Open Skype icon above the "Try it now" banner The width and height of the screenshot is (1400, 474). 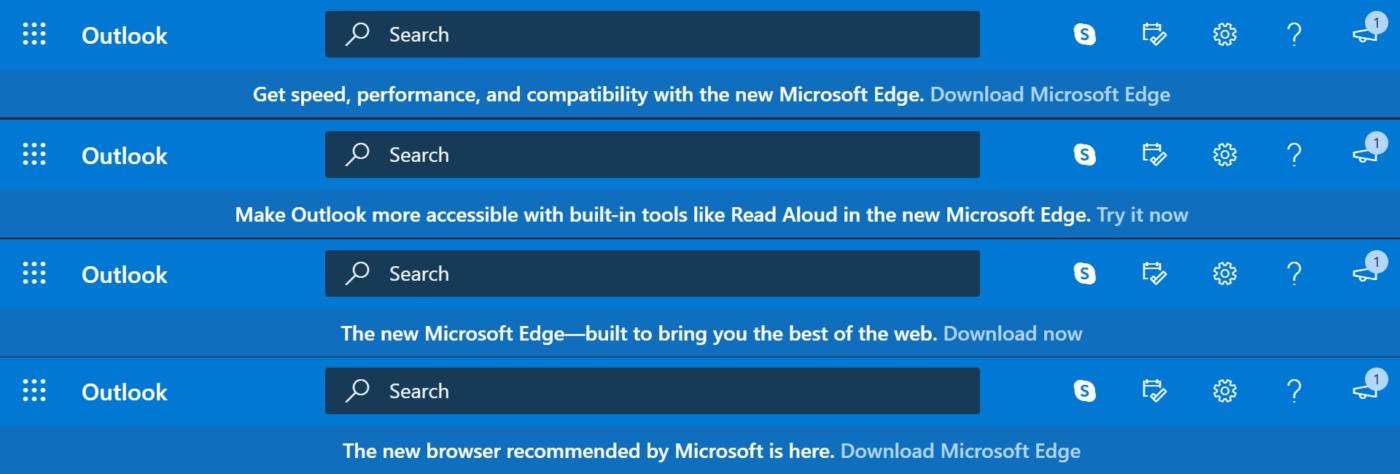click(x=1084, y=155)
